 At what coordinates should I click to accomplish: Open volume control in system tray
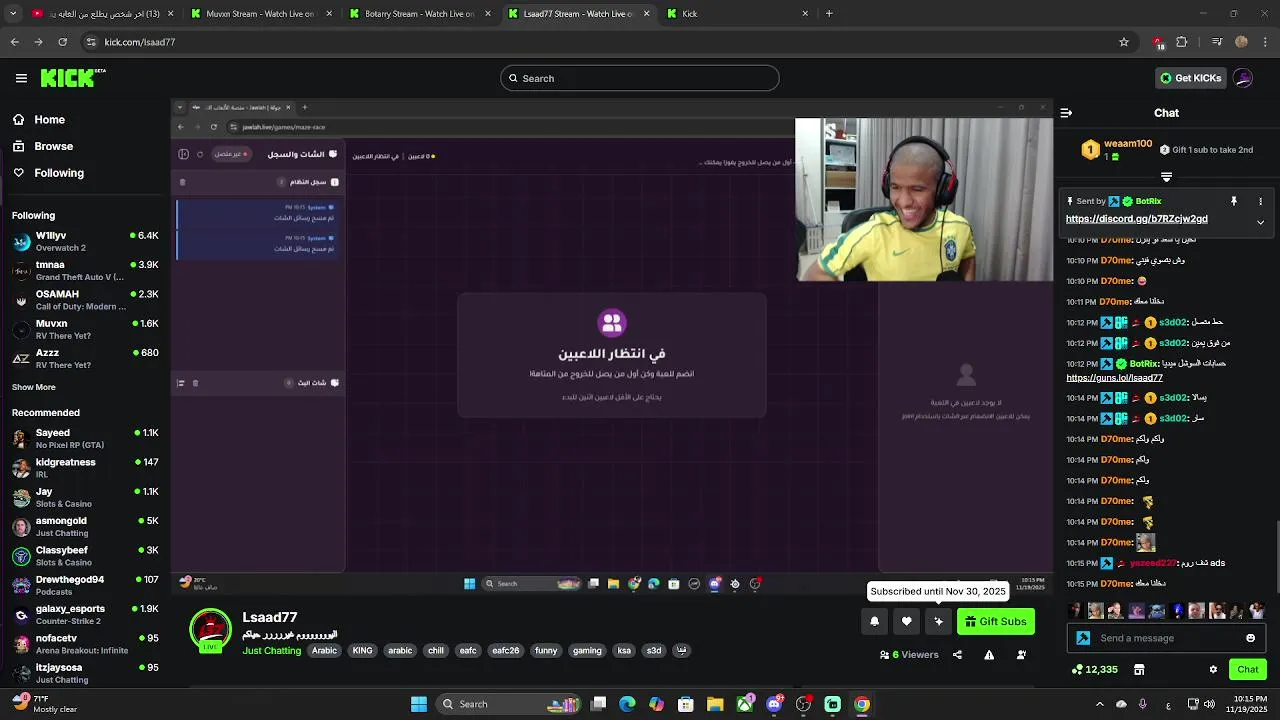pyautogui.click(x=1209, y=704)
